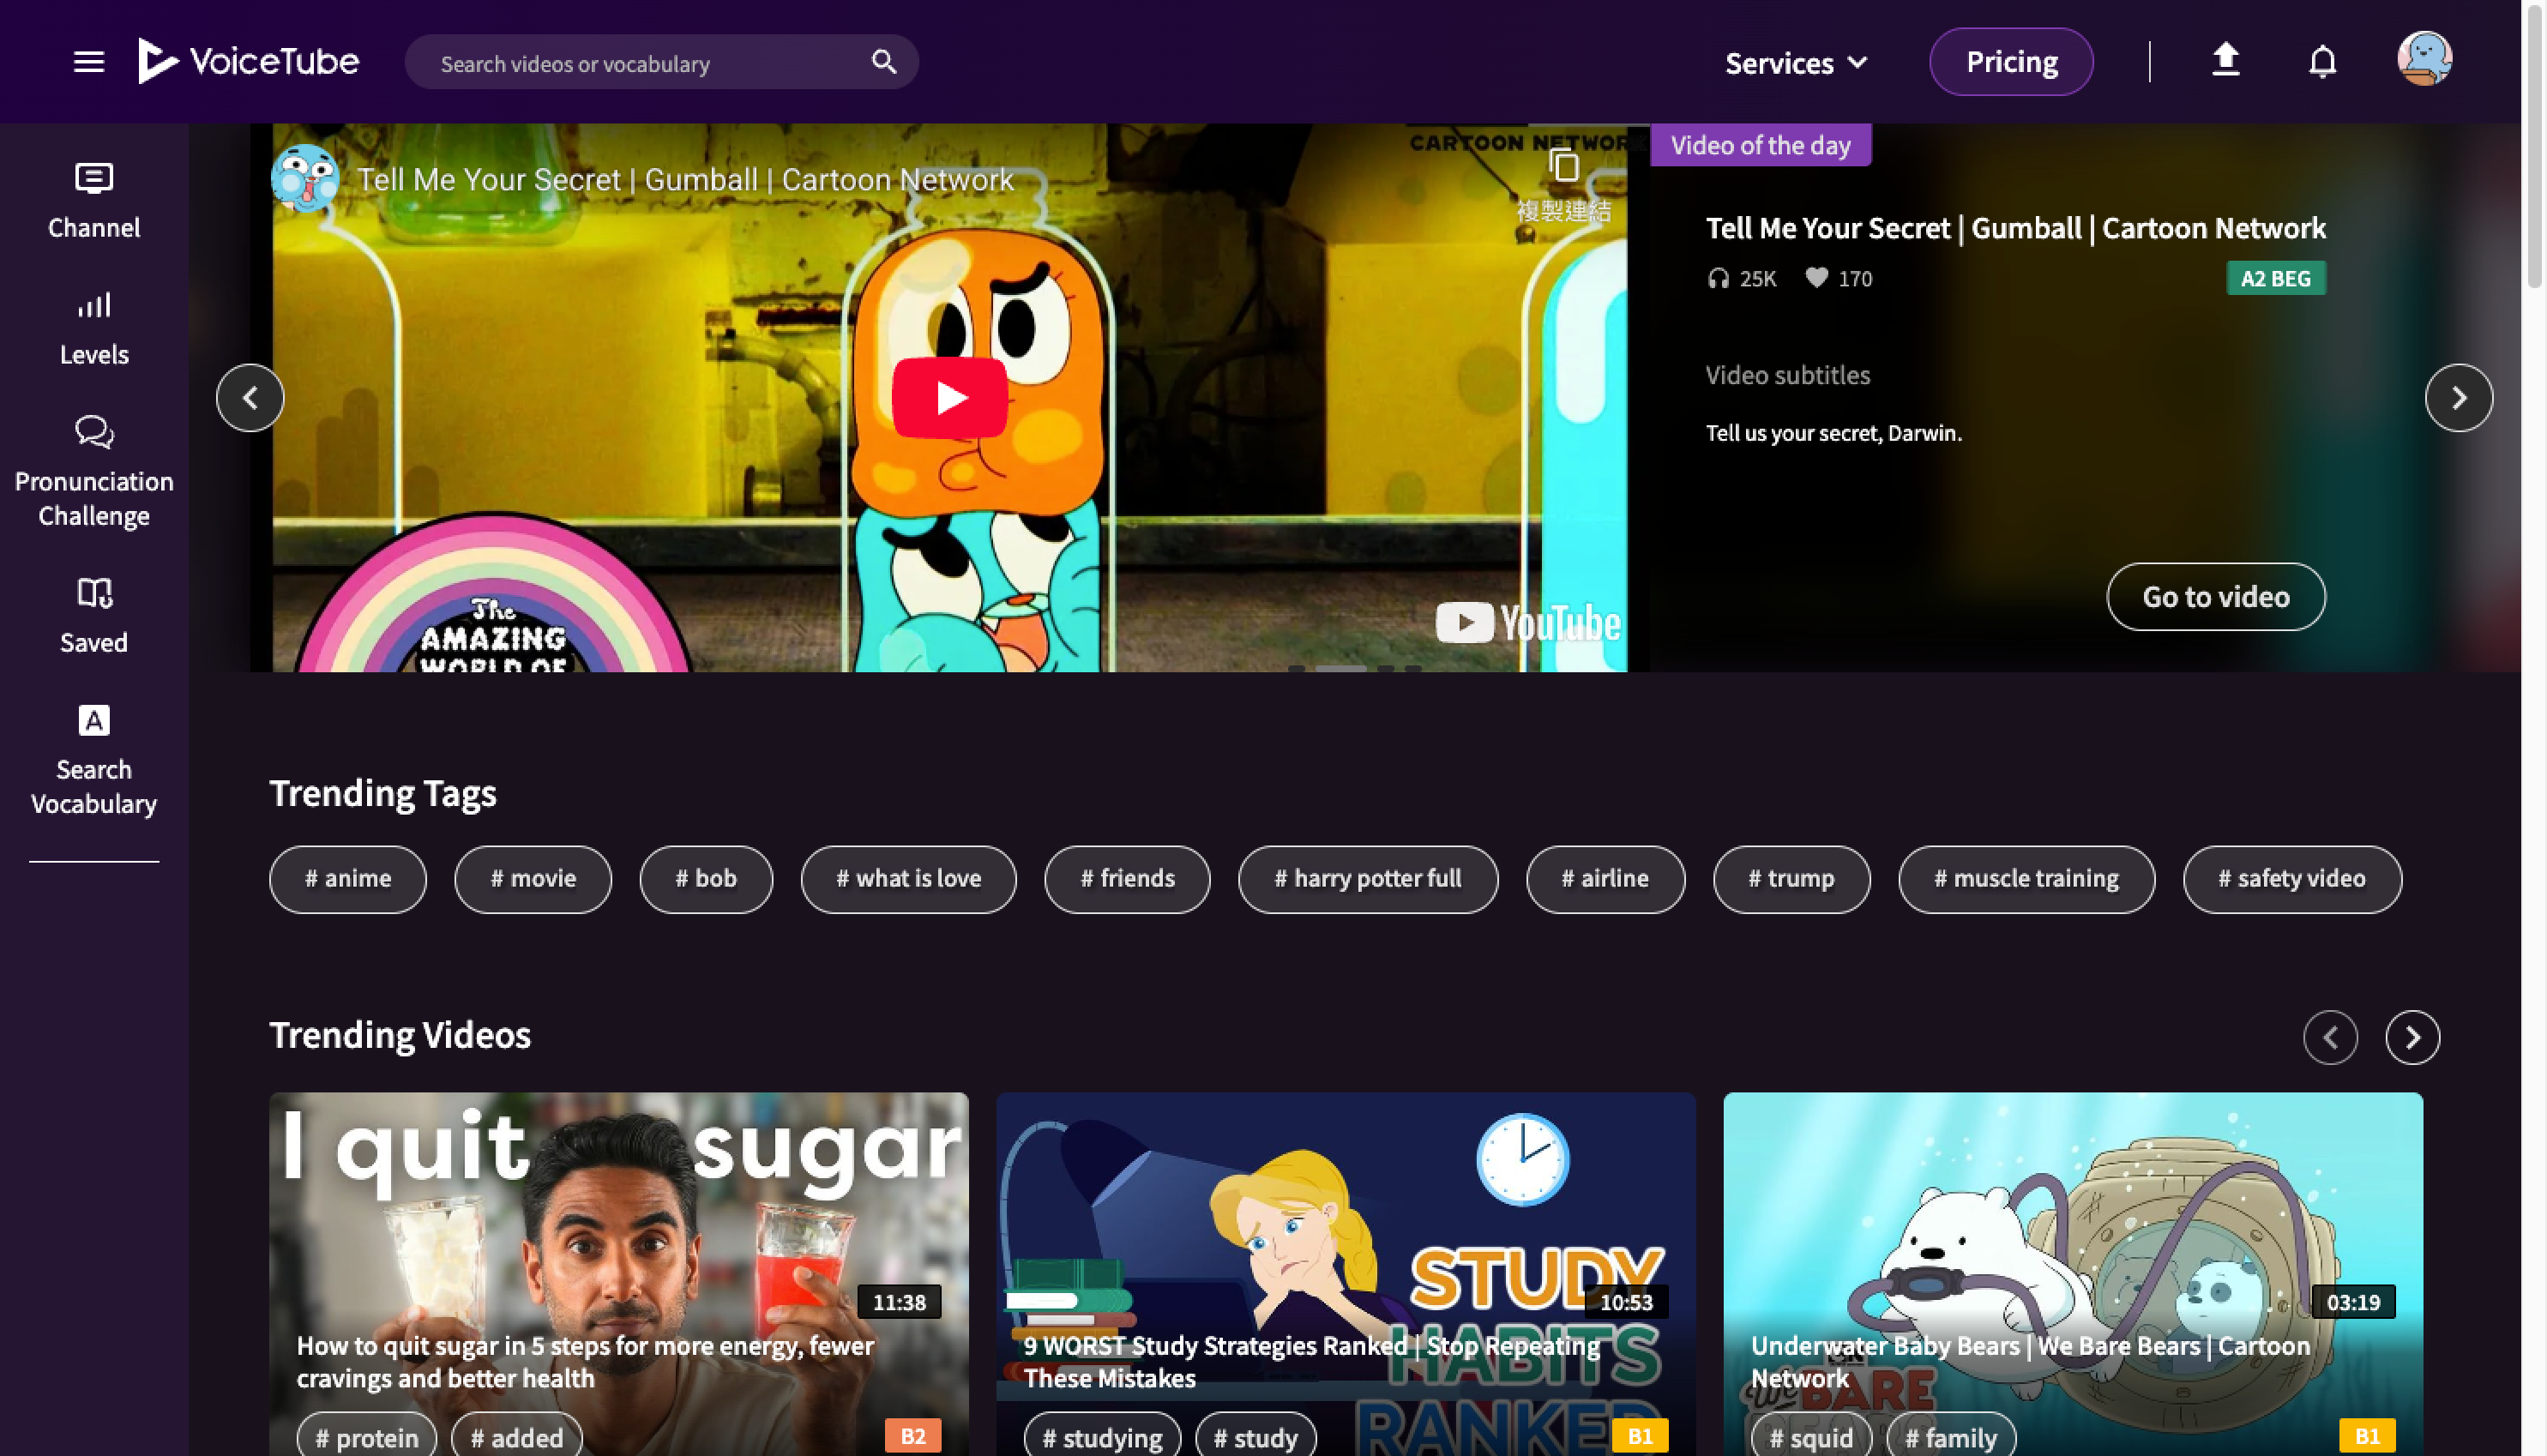The image size is (2547, 1456).
Task: Copy link icon on video player
Action: pyautogui.click(x=1564, y=166)
